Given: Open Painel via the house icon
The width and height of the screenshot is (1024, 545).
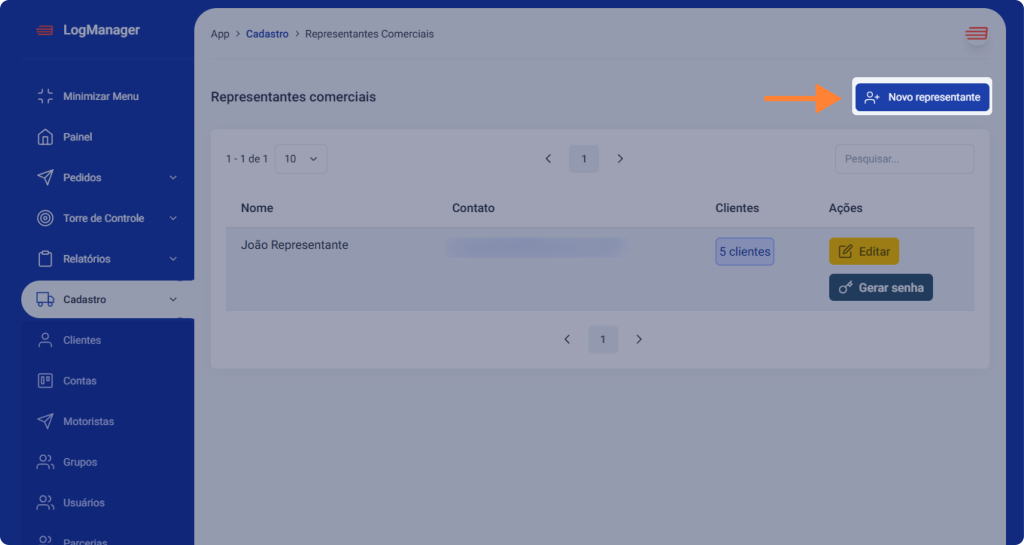Looking at the screenshot, I should coord(45,137).
